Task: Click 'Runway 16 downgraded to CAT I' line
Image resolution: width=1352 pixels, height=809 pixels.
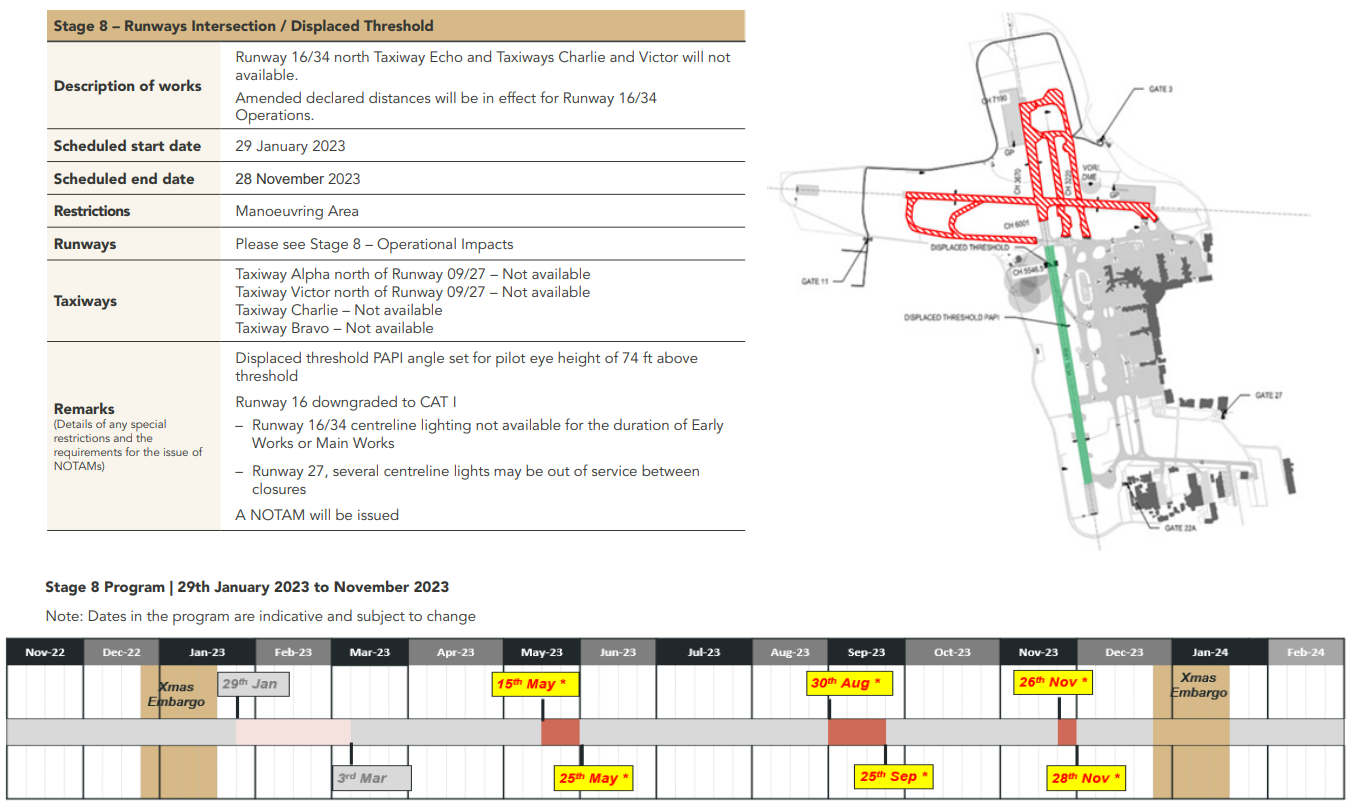Action: [346, 403]
